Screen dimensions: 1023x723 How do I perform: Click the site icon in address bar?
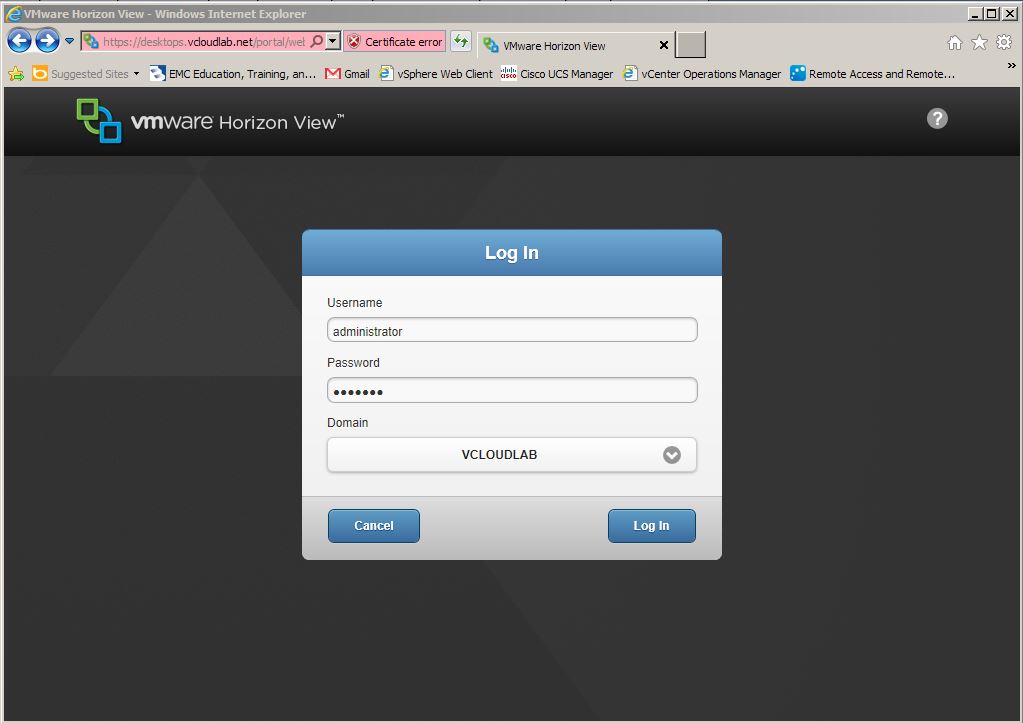91,42
